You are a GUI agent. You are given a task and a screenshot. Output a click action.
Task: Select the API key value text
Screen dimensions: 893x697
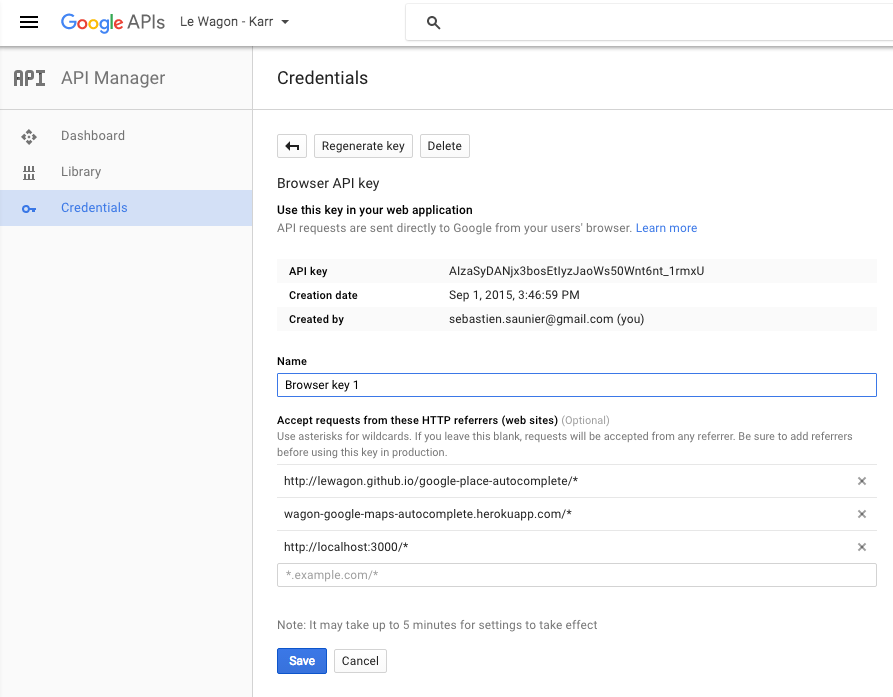(576, 271)
